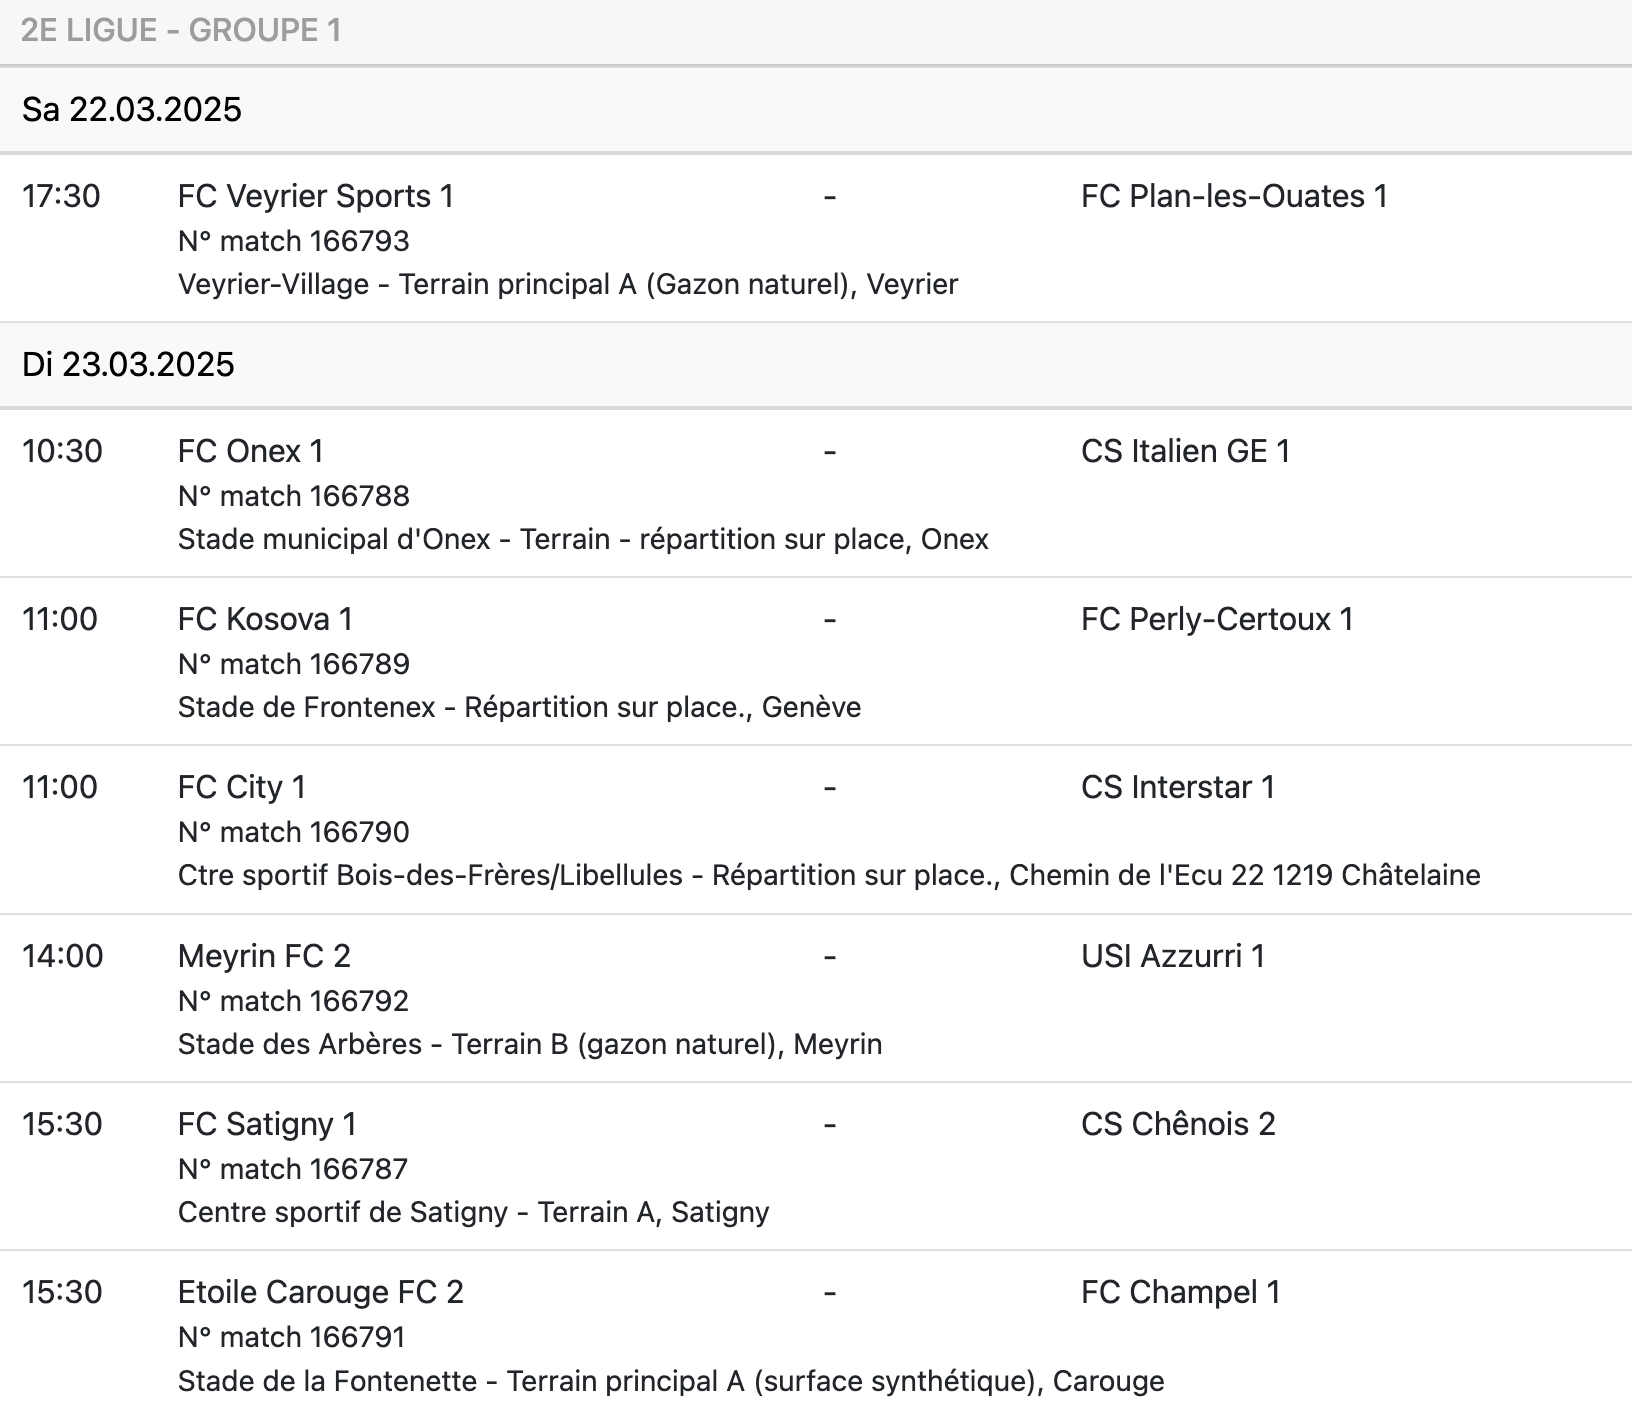Select the Sa 22.03.2025 date header
The width and height of the screenshot is (1632, 1412).
click(x=132, y=109)
